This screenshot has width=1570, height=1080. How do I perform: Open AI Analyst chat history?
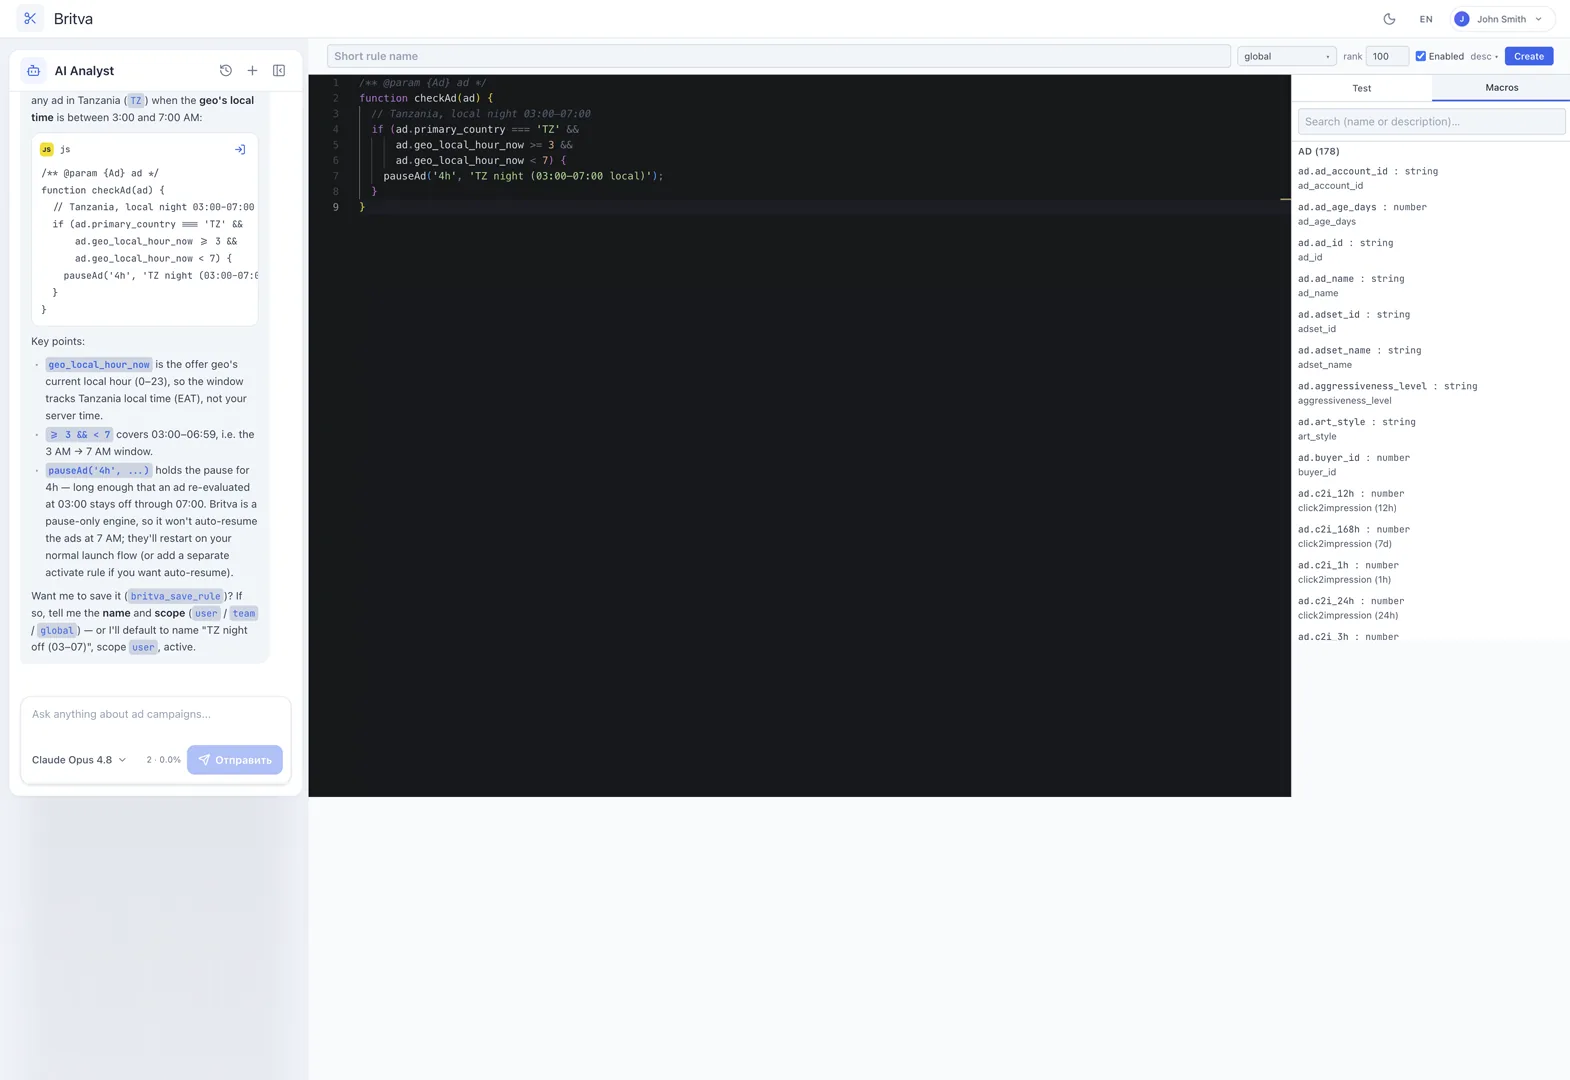coord(226,71)
